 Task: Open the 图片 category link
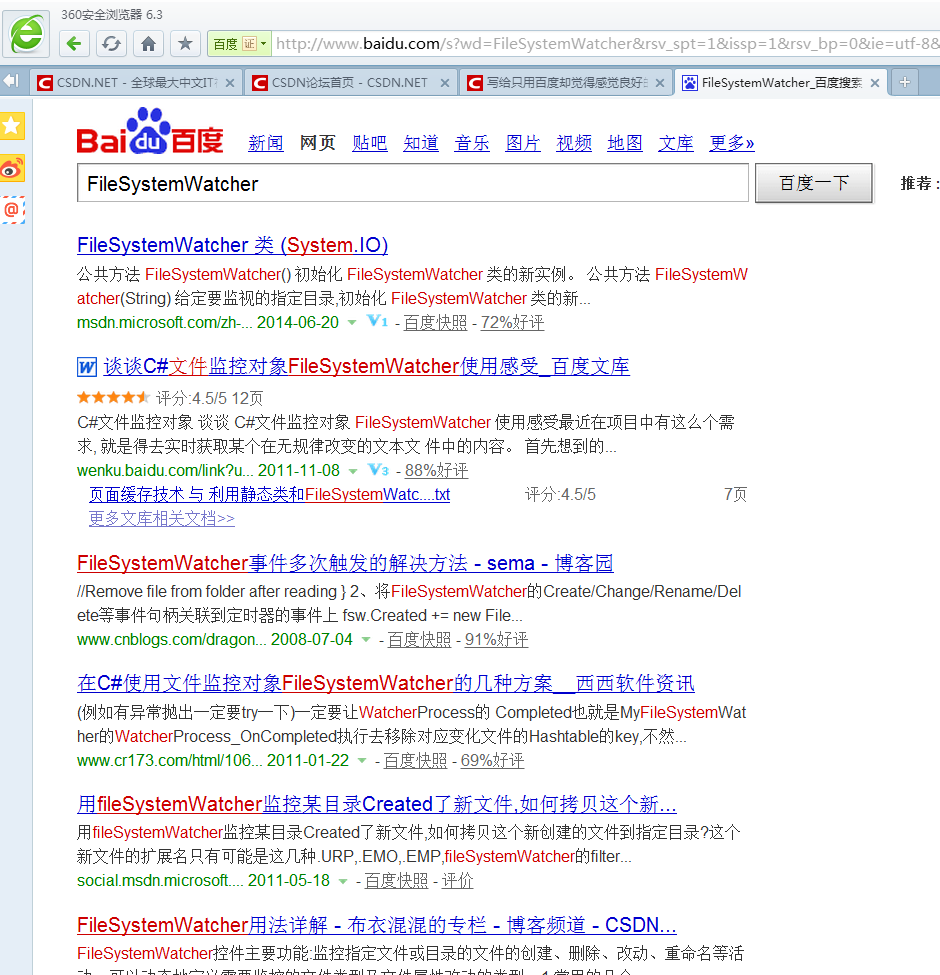click(x=523, y=143)
